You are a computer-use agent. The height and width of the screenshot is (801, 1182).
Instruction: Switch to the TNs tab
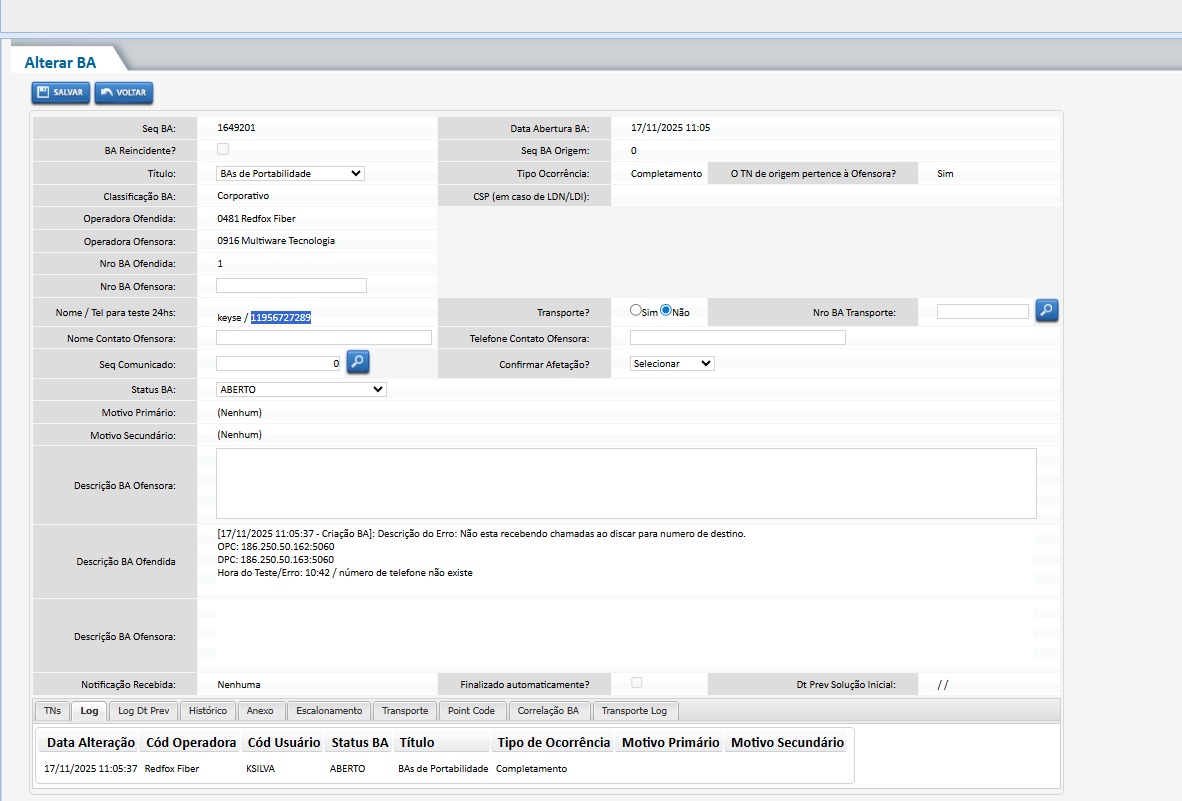[x=52, y=711]
